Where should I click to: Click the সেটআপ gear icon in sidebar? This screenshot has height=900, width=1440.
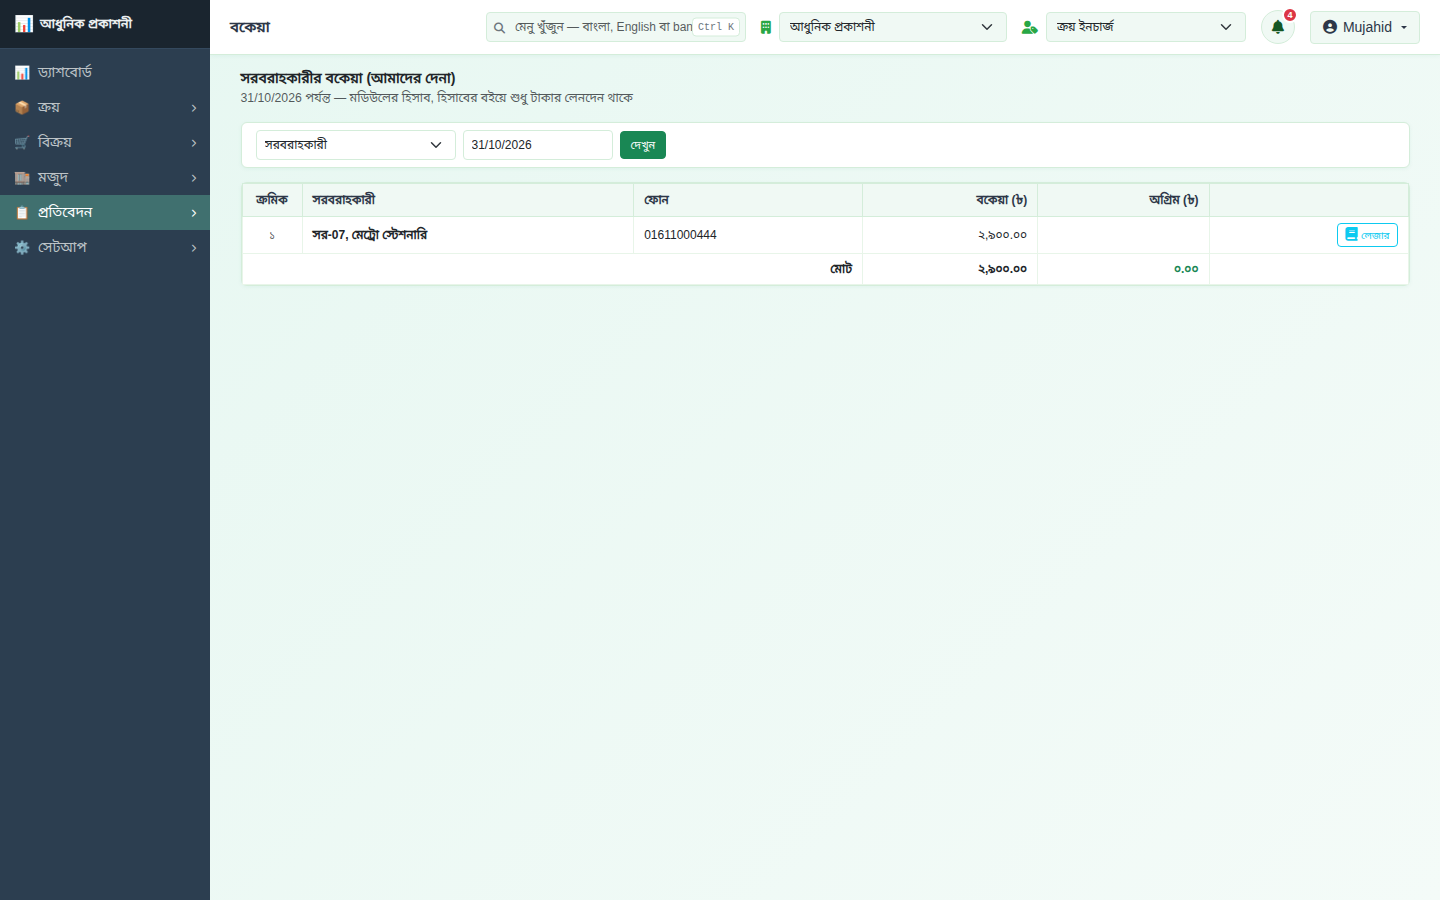click(22, 248)
